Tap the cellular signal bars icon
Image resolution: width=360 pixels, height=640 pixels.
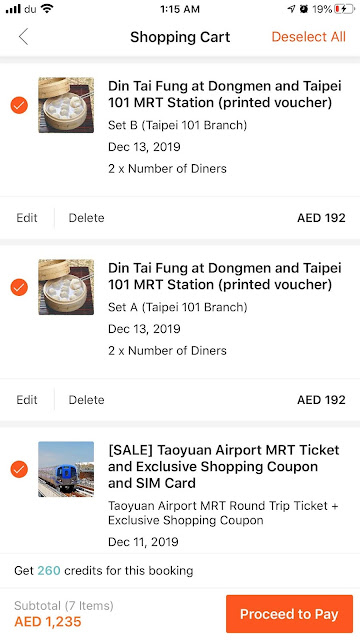point(13,9)
